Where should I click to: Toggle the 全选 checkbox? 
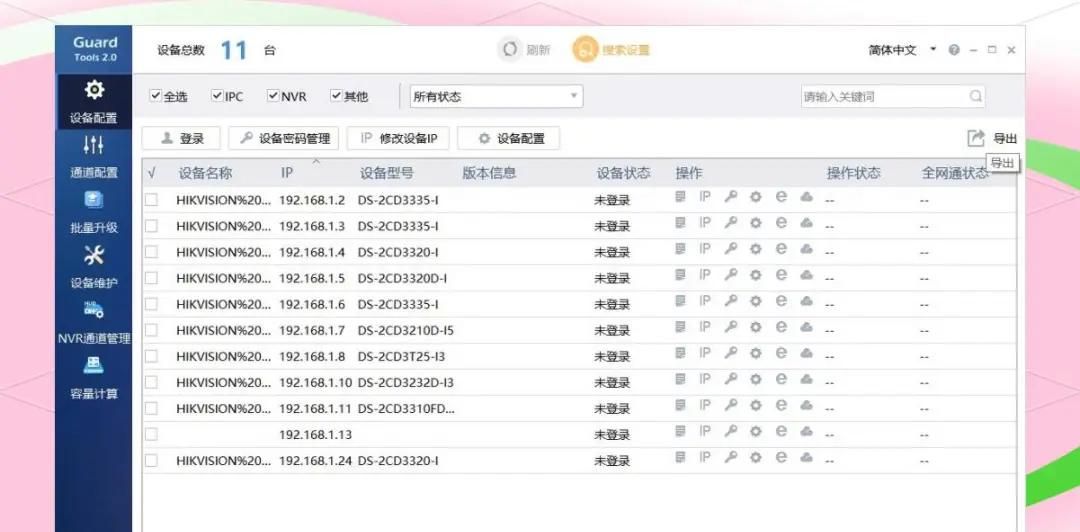coord(156,96)
